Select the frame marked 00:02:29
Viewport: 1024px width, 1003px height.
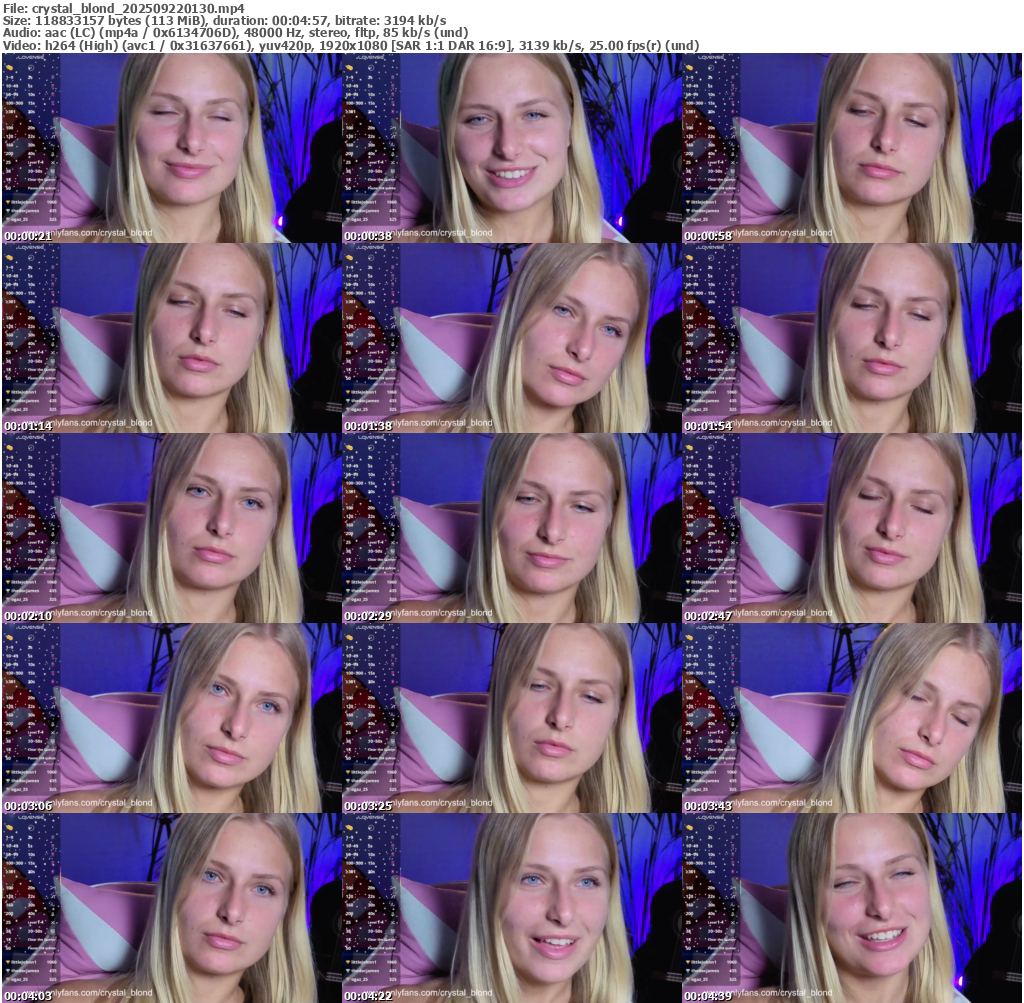point(511,528)
